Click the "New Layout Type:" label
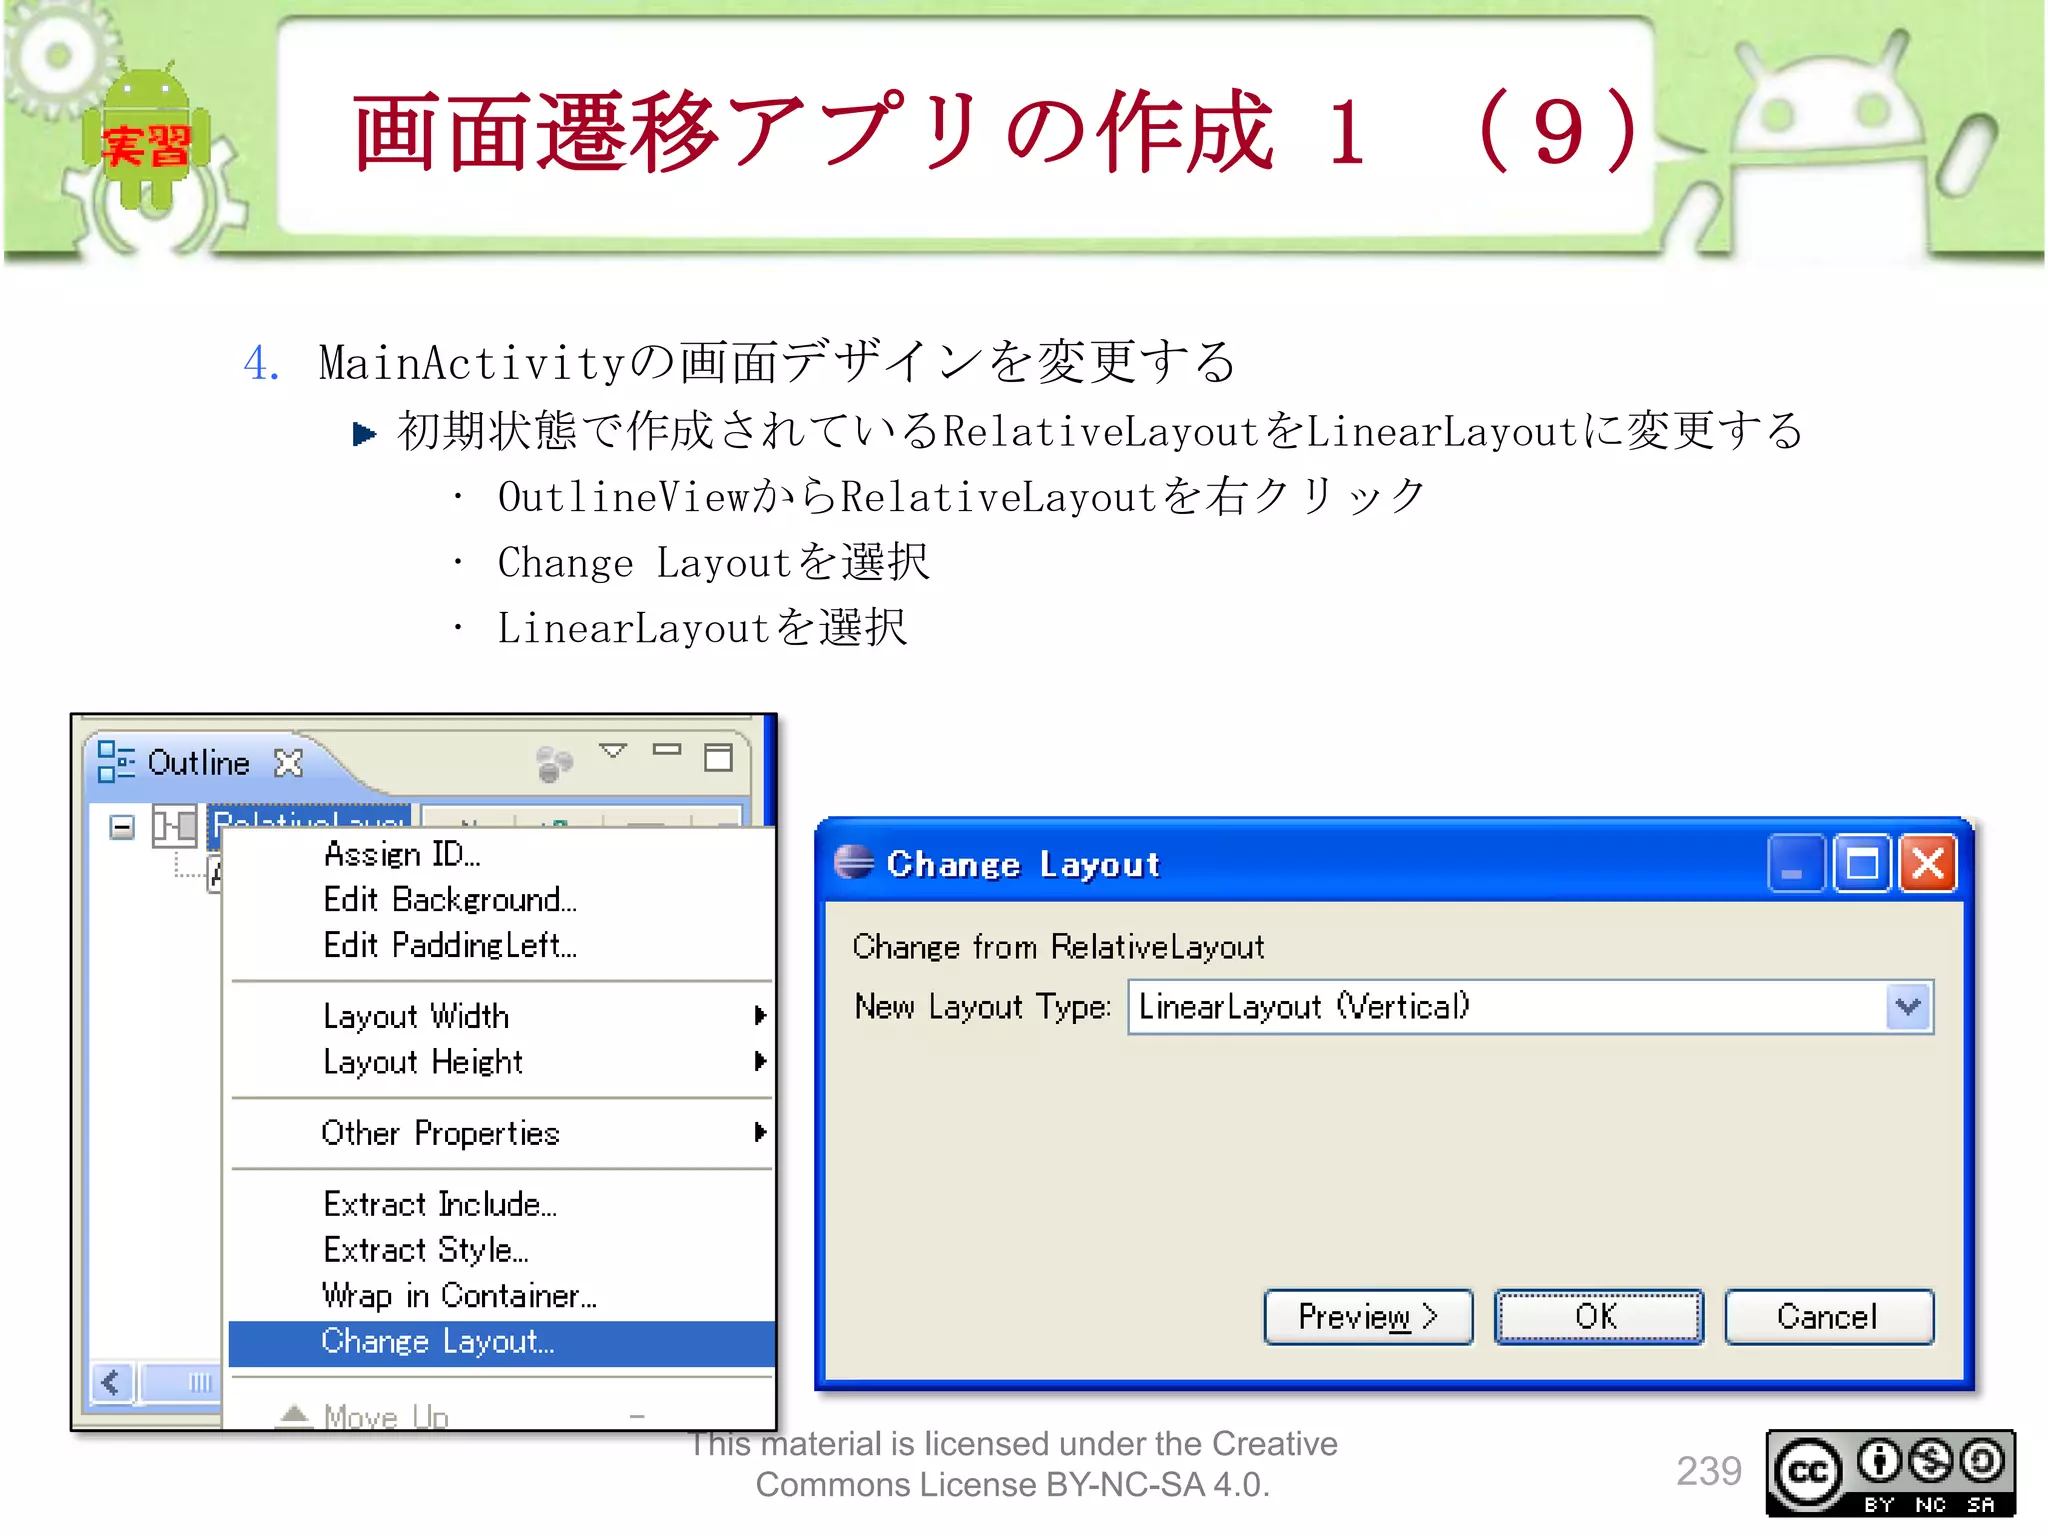The width and height of the screenshot is (2048, 1536). pyautogui.click(x=982, y=1007)
